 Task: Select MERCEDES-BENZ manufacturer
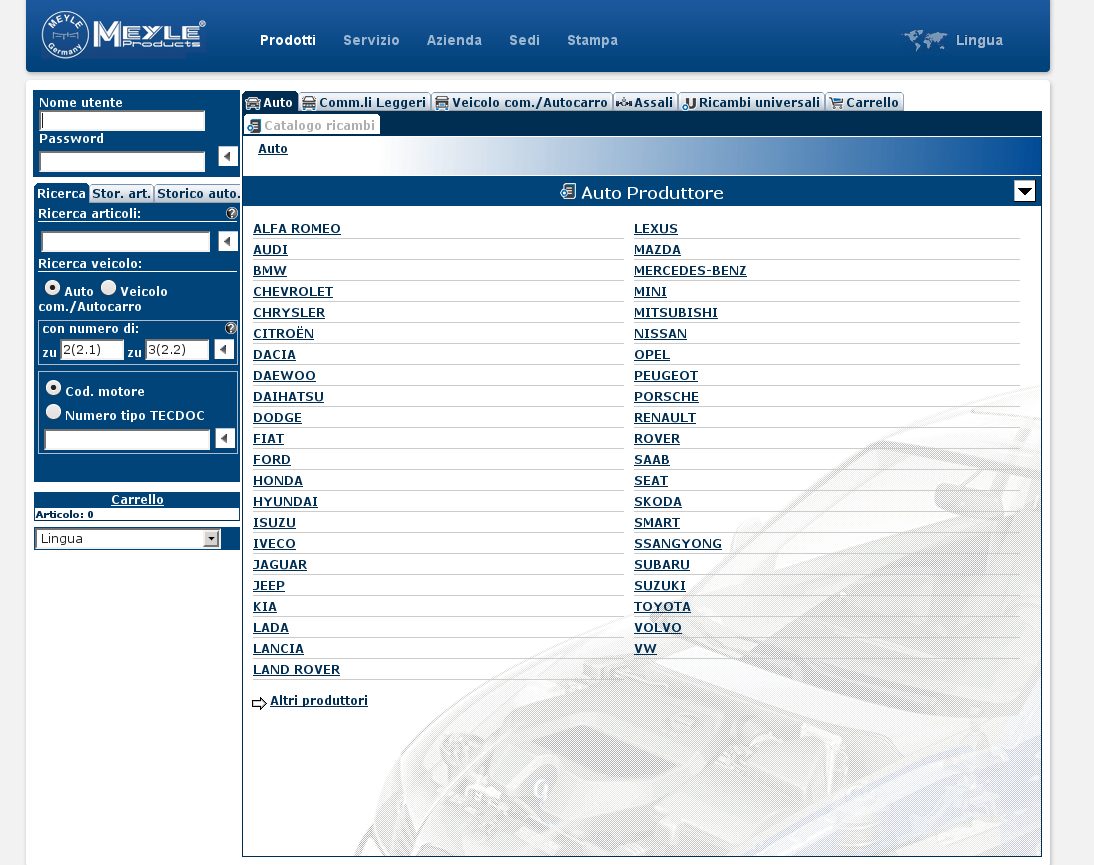(690, 271)
